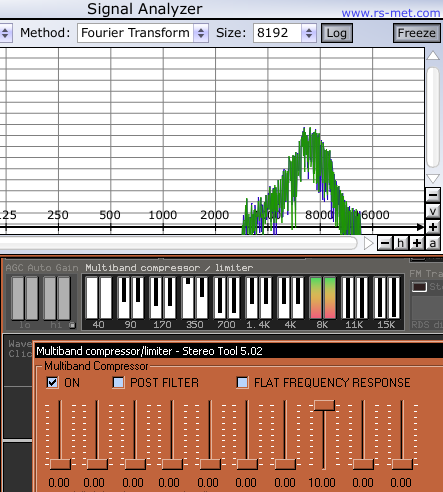Click the vertical scrollbar up arrow
Image resolution: width=443 pixels, height=492 pixels.
pos(433,56)
